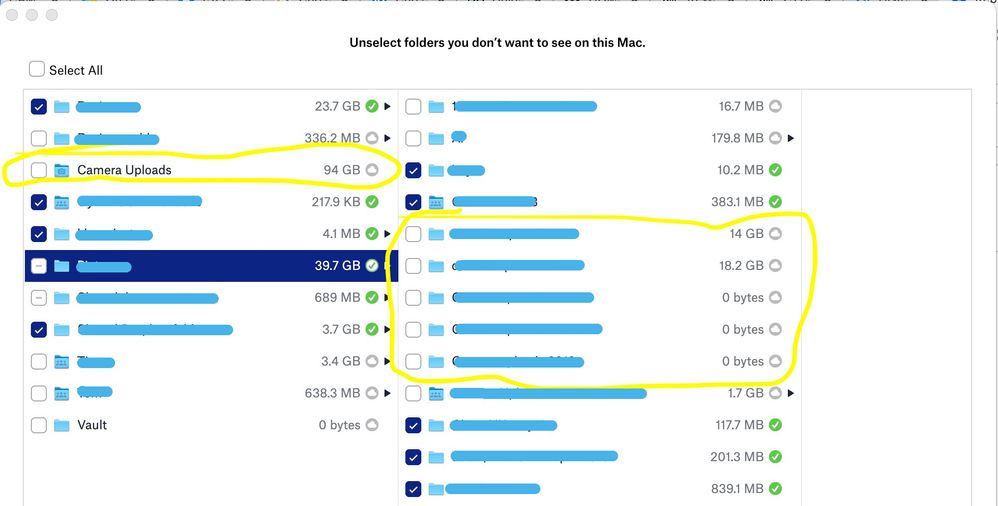
Task: Click the green synced icon beside 23.7 GB
Action: tap(372, 106)
